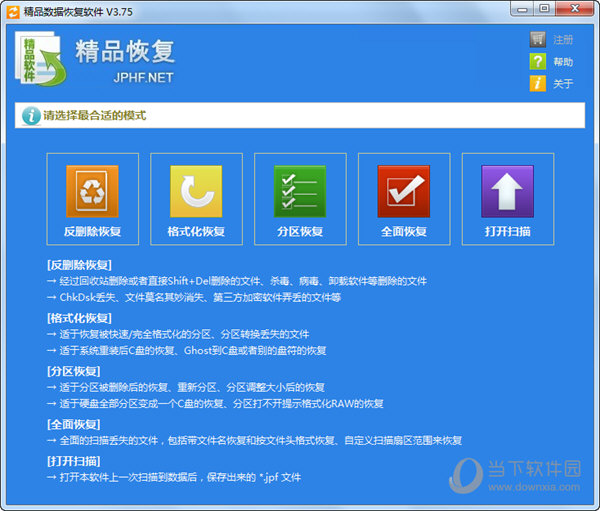
Task: Choose the 反删除恢复 button label
Action: coord(92,231)
